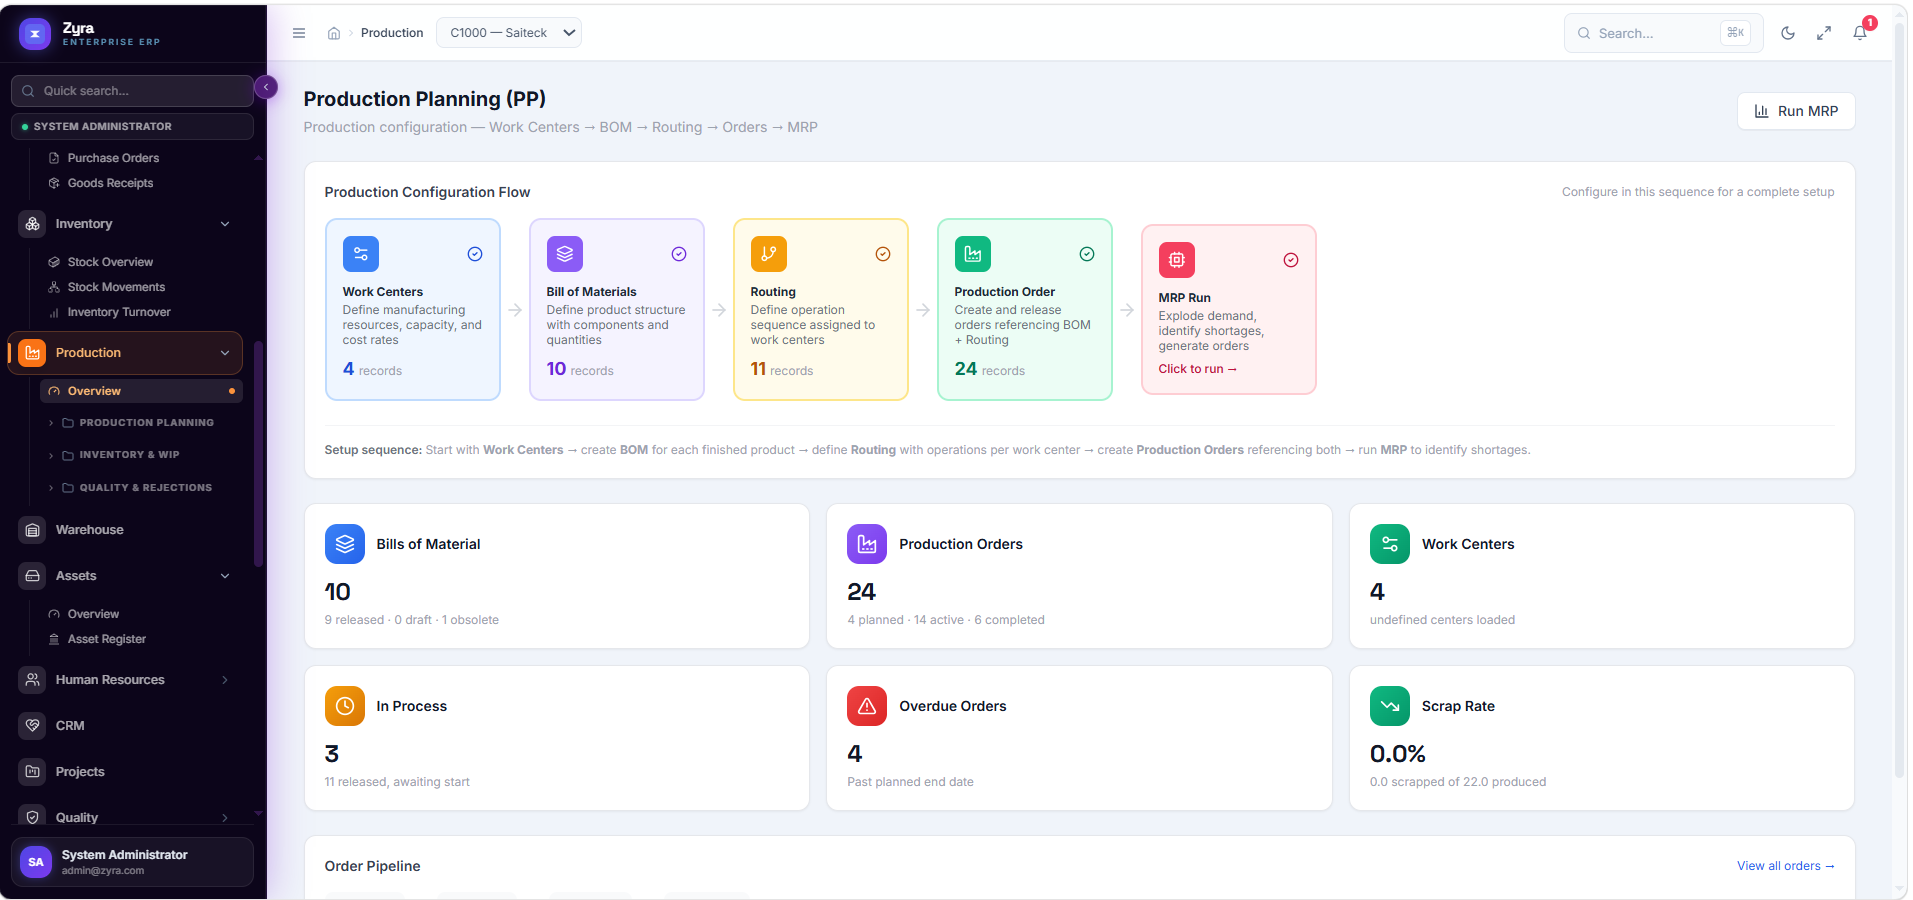
Task: Click the Production module icon in sidebar
Action: (x=33, y=353)
